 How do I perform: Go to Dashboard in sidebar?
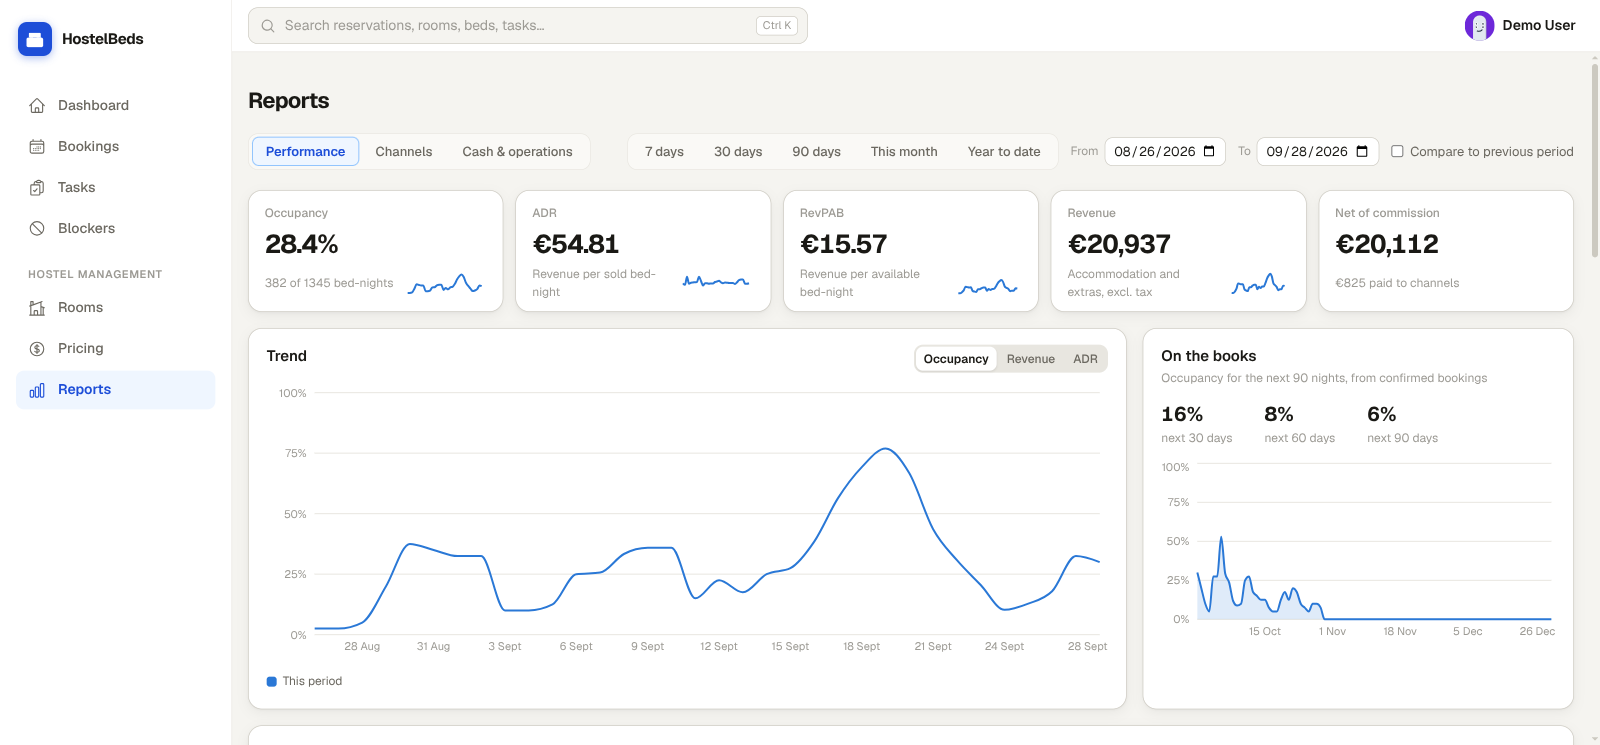point(115,105)
